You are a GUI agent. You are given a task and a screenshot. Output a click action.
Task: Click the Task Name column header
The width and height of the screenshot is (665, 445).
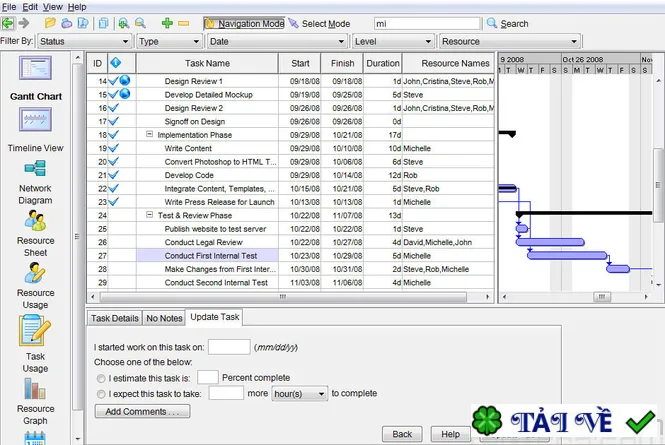tap(207, 63)
